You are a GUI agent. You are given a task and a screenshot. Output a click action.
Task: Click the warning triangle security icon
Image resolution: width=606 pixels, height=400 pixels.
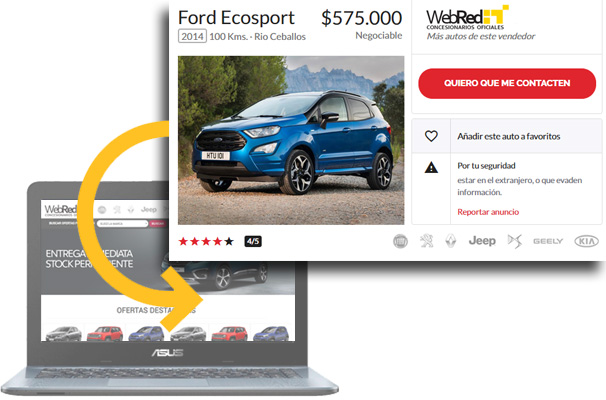pyautogui.click(x=431, y=167)
